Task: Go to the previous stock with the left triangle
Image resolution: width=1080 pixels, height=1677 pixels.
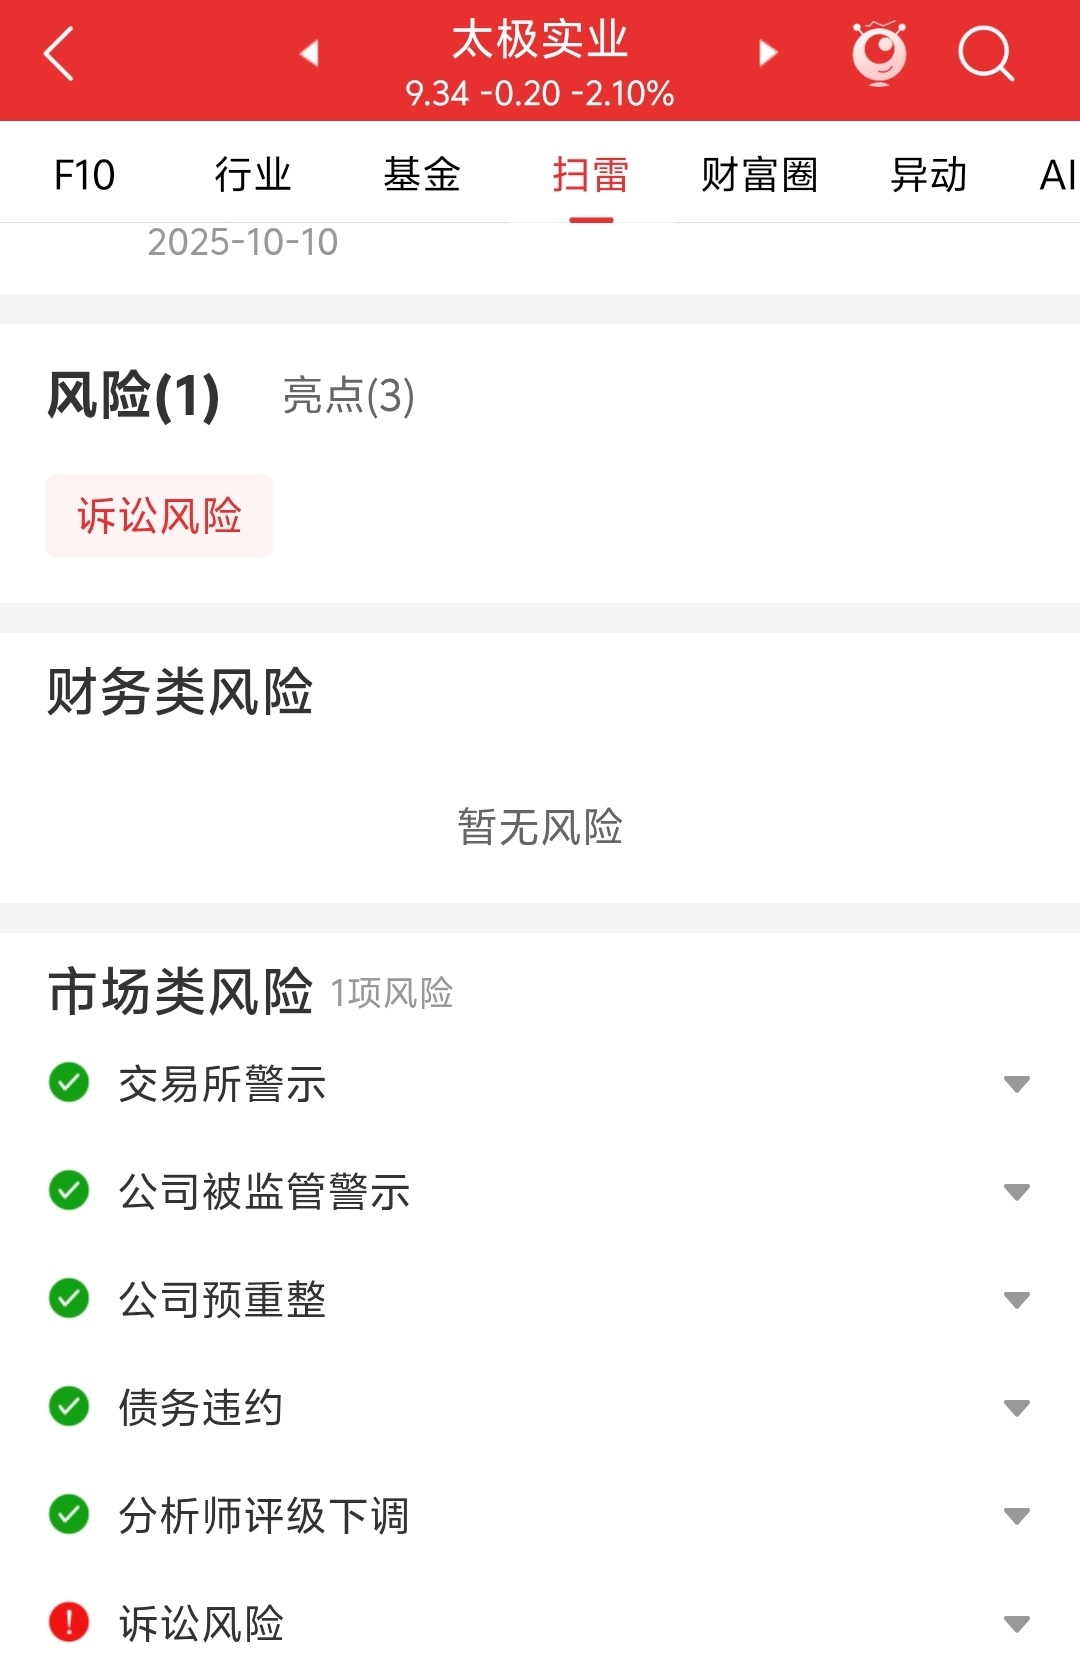Action: click(x=310, y=53)
